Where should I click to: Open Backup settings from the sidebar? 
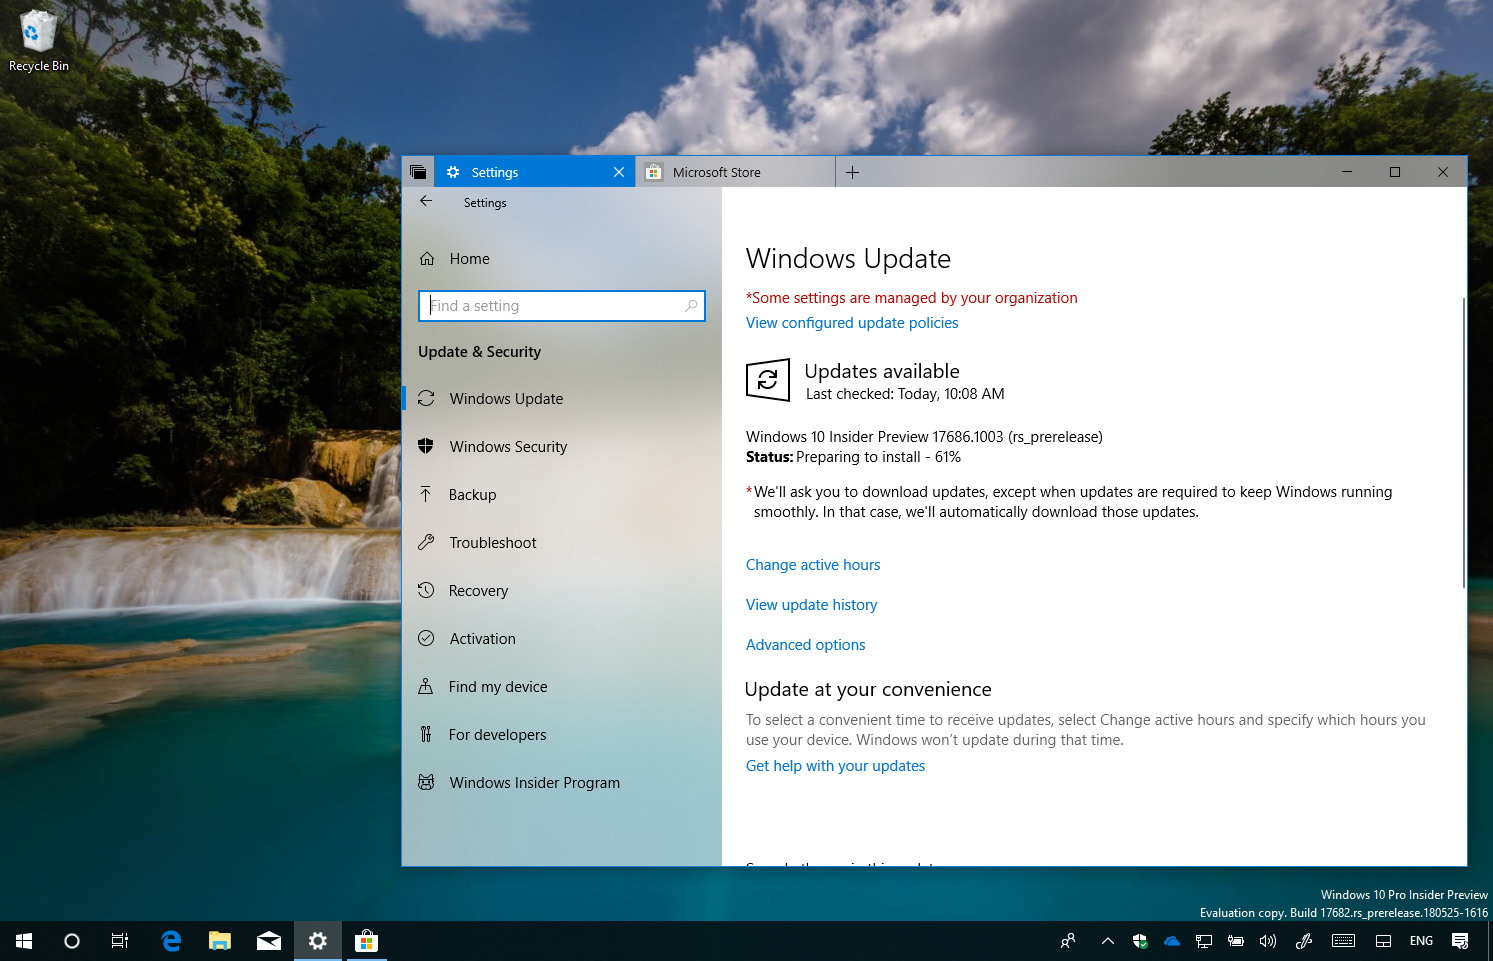click(471, 494)
